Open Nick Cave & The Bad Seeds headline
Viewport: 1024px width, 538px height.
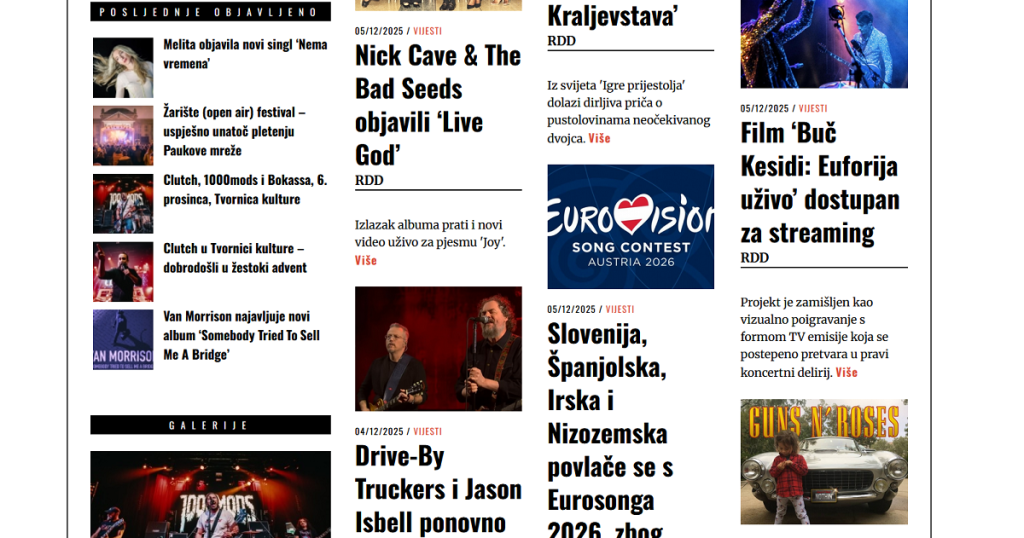click(x=438, y=105)
